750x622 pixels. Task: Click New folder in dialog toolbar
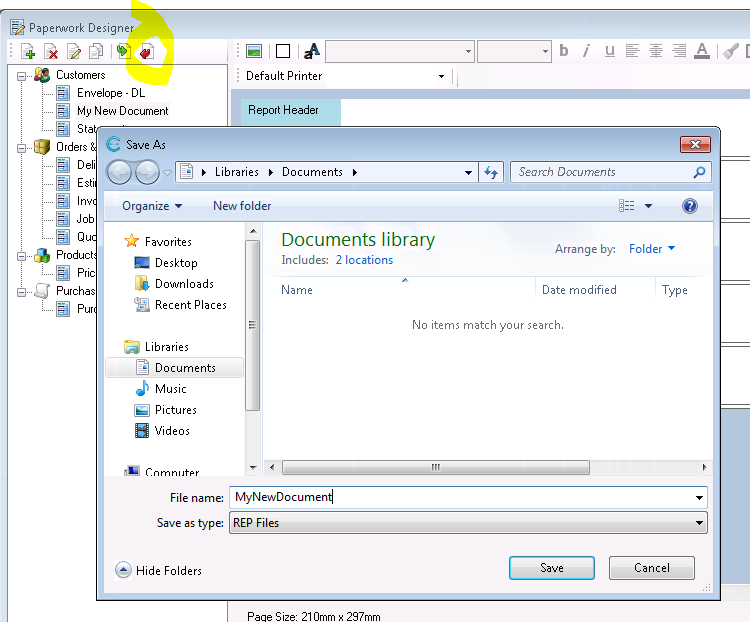click(242, 206)
